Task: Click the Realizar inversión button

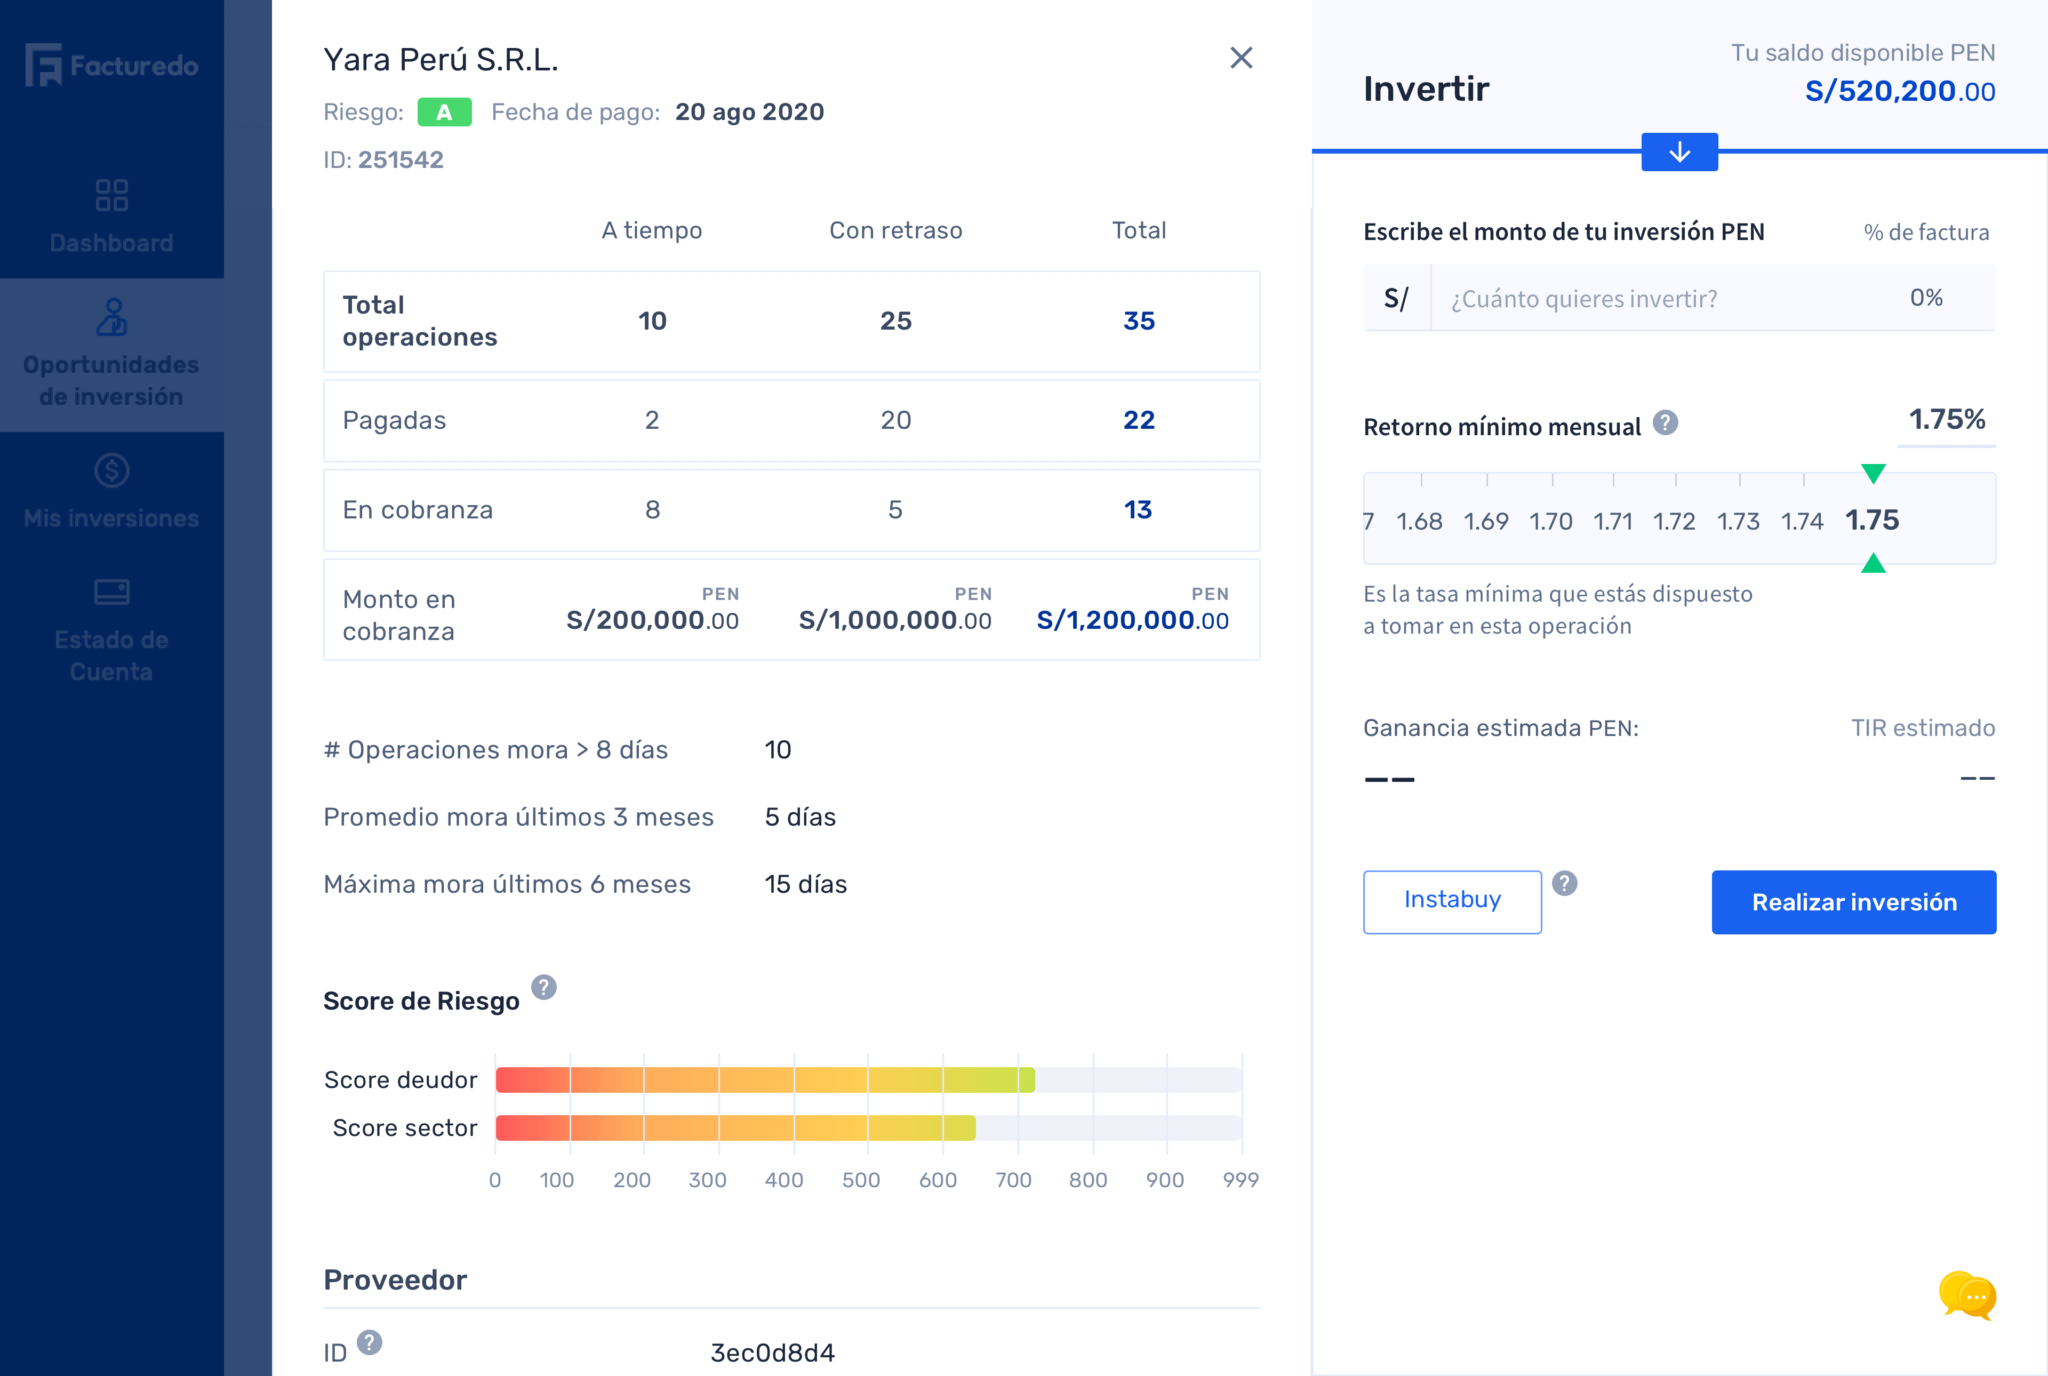Action: click(x=1854, y=902)
